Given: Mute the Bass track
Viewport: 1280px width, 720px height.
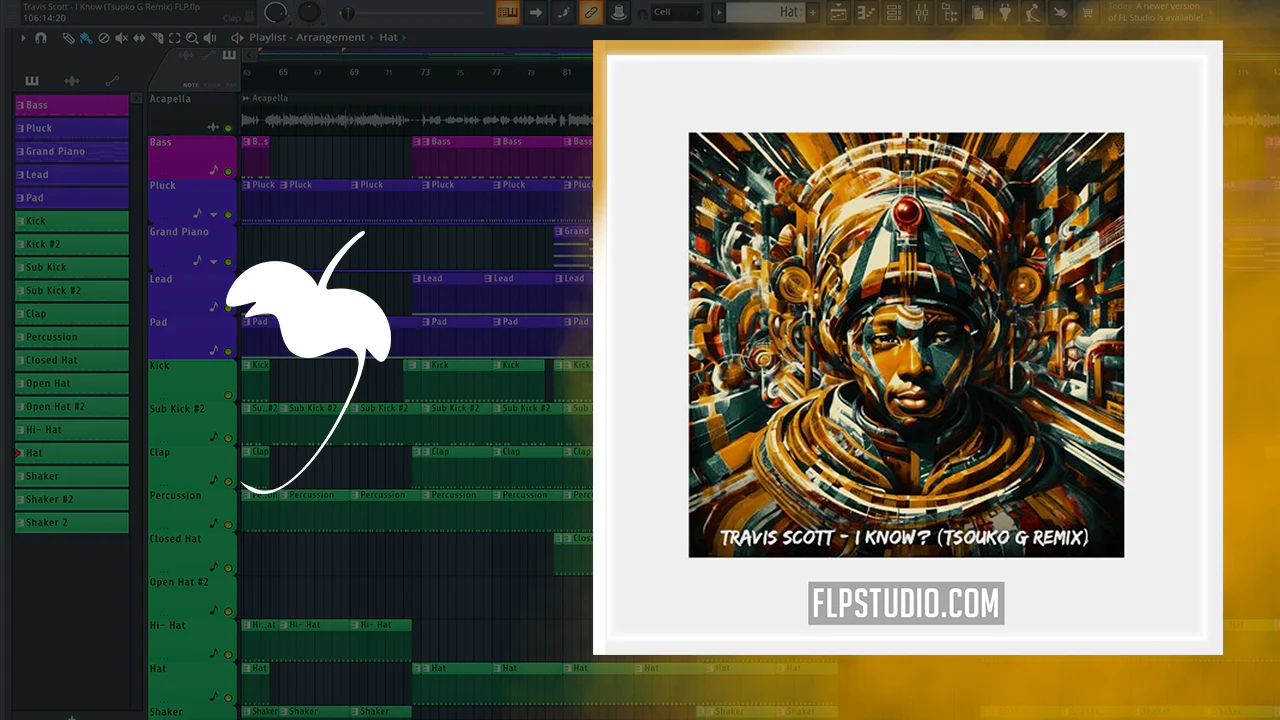Looking at the screenshot, I should coord(228,171).
